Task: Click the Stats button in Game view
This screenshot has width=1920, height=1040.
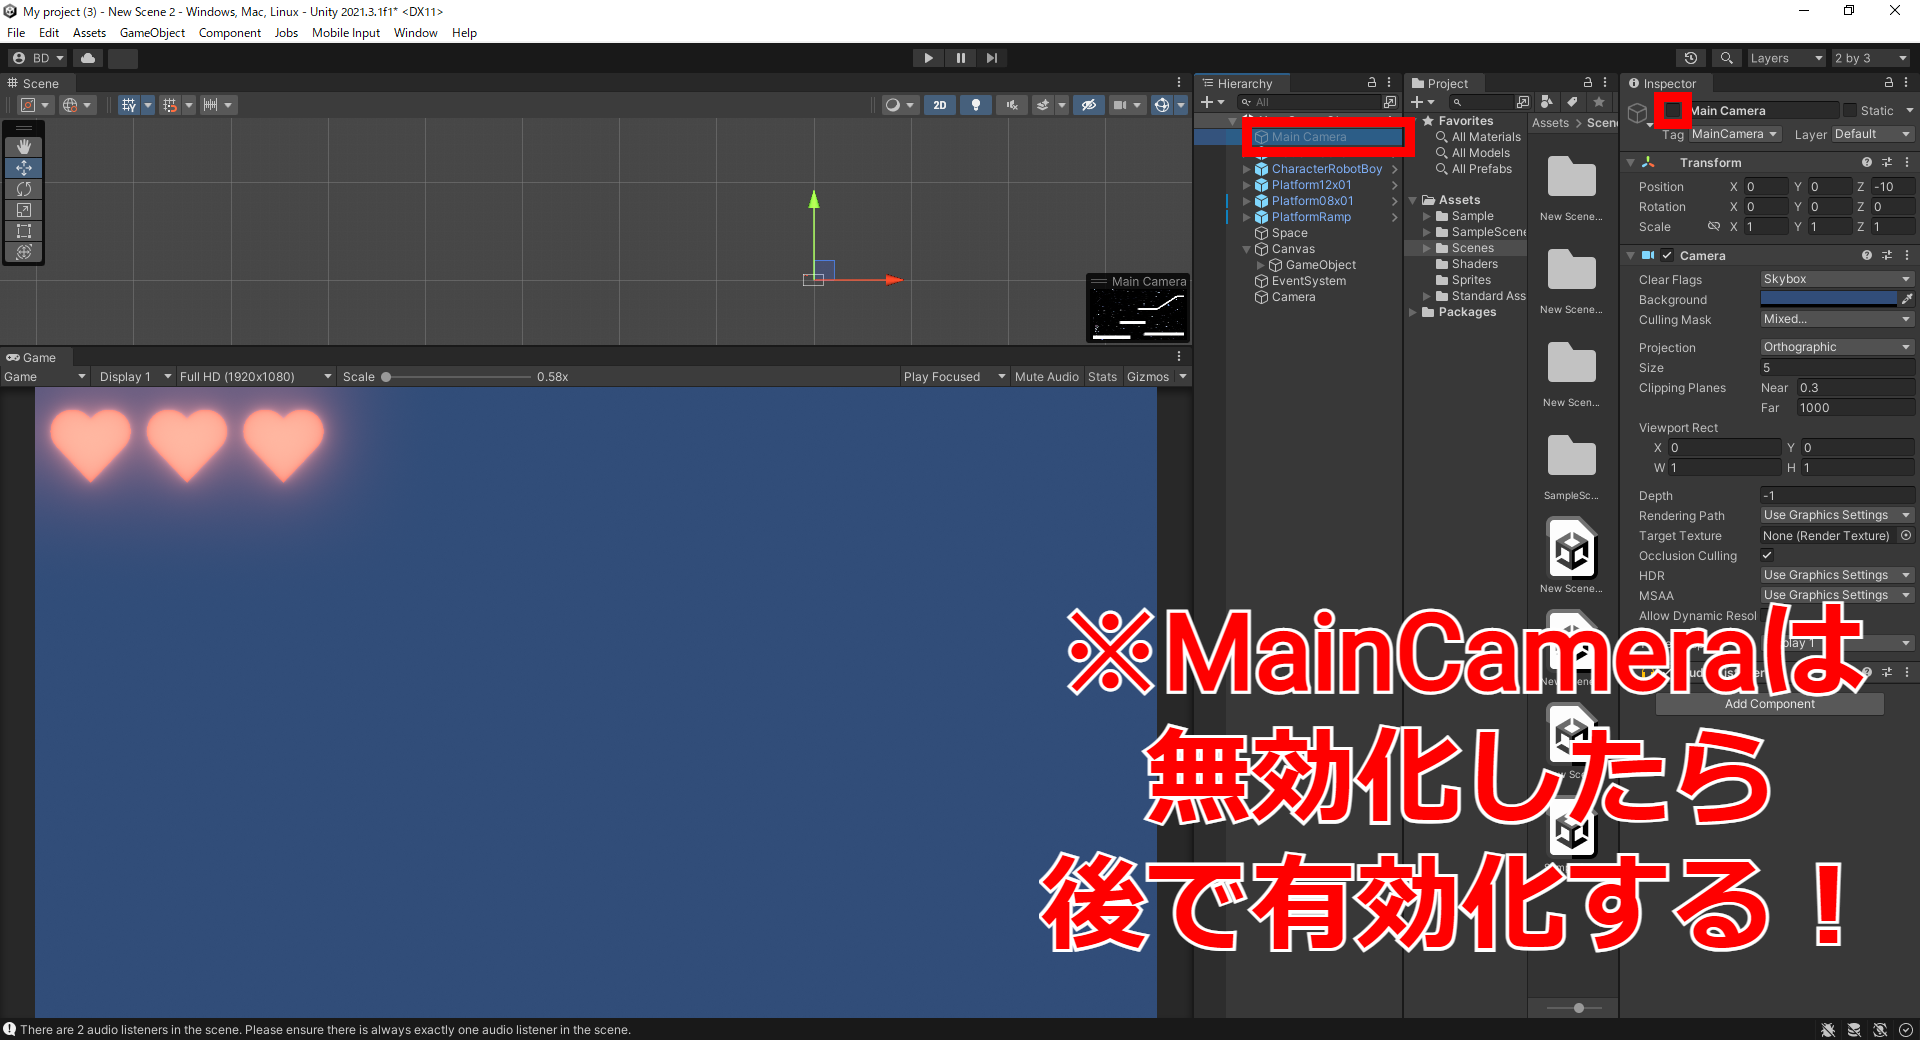Action: [x=1101, y=376]
